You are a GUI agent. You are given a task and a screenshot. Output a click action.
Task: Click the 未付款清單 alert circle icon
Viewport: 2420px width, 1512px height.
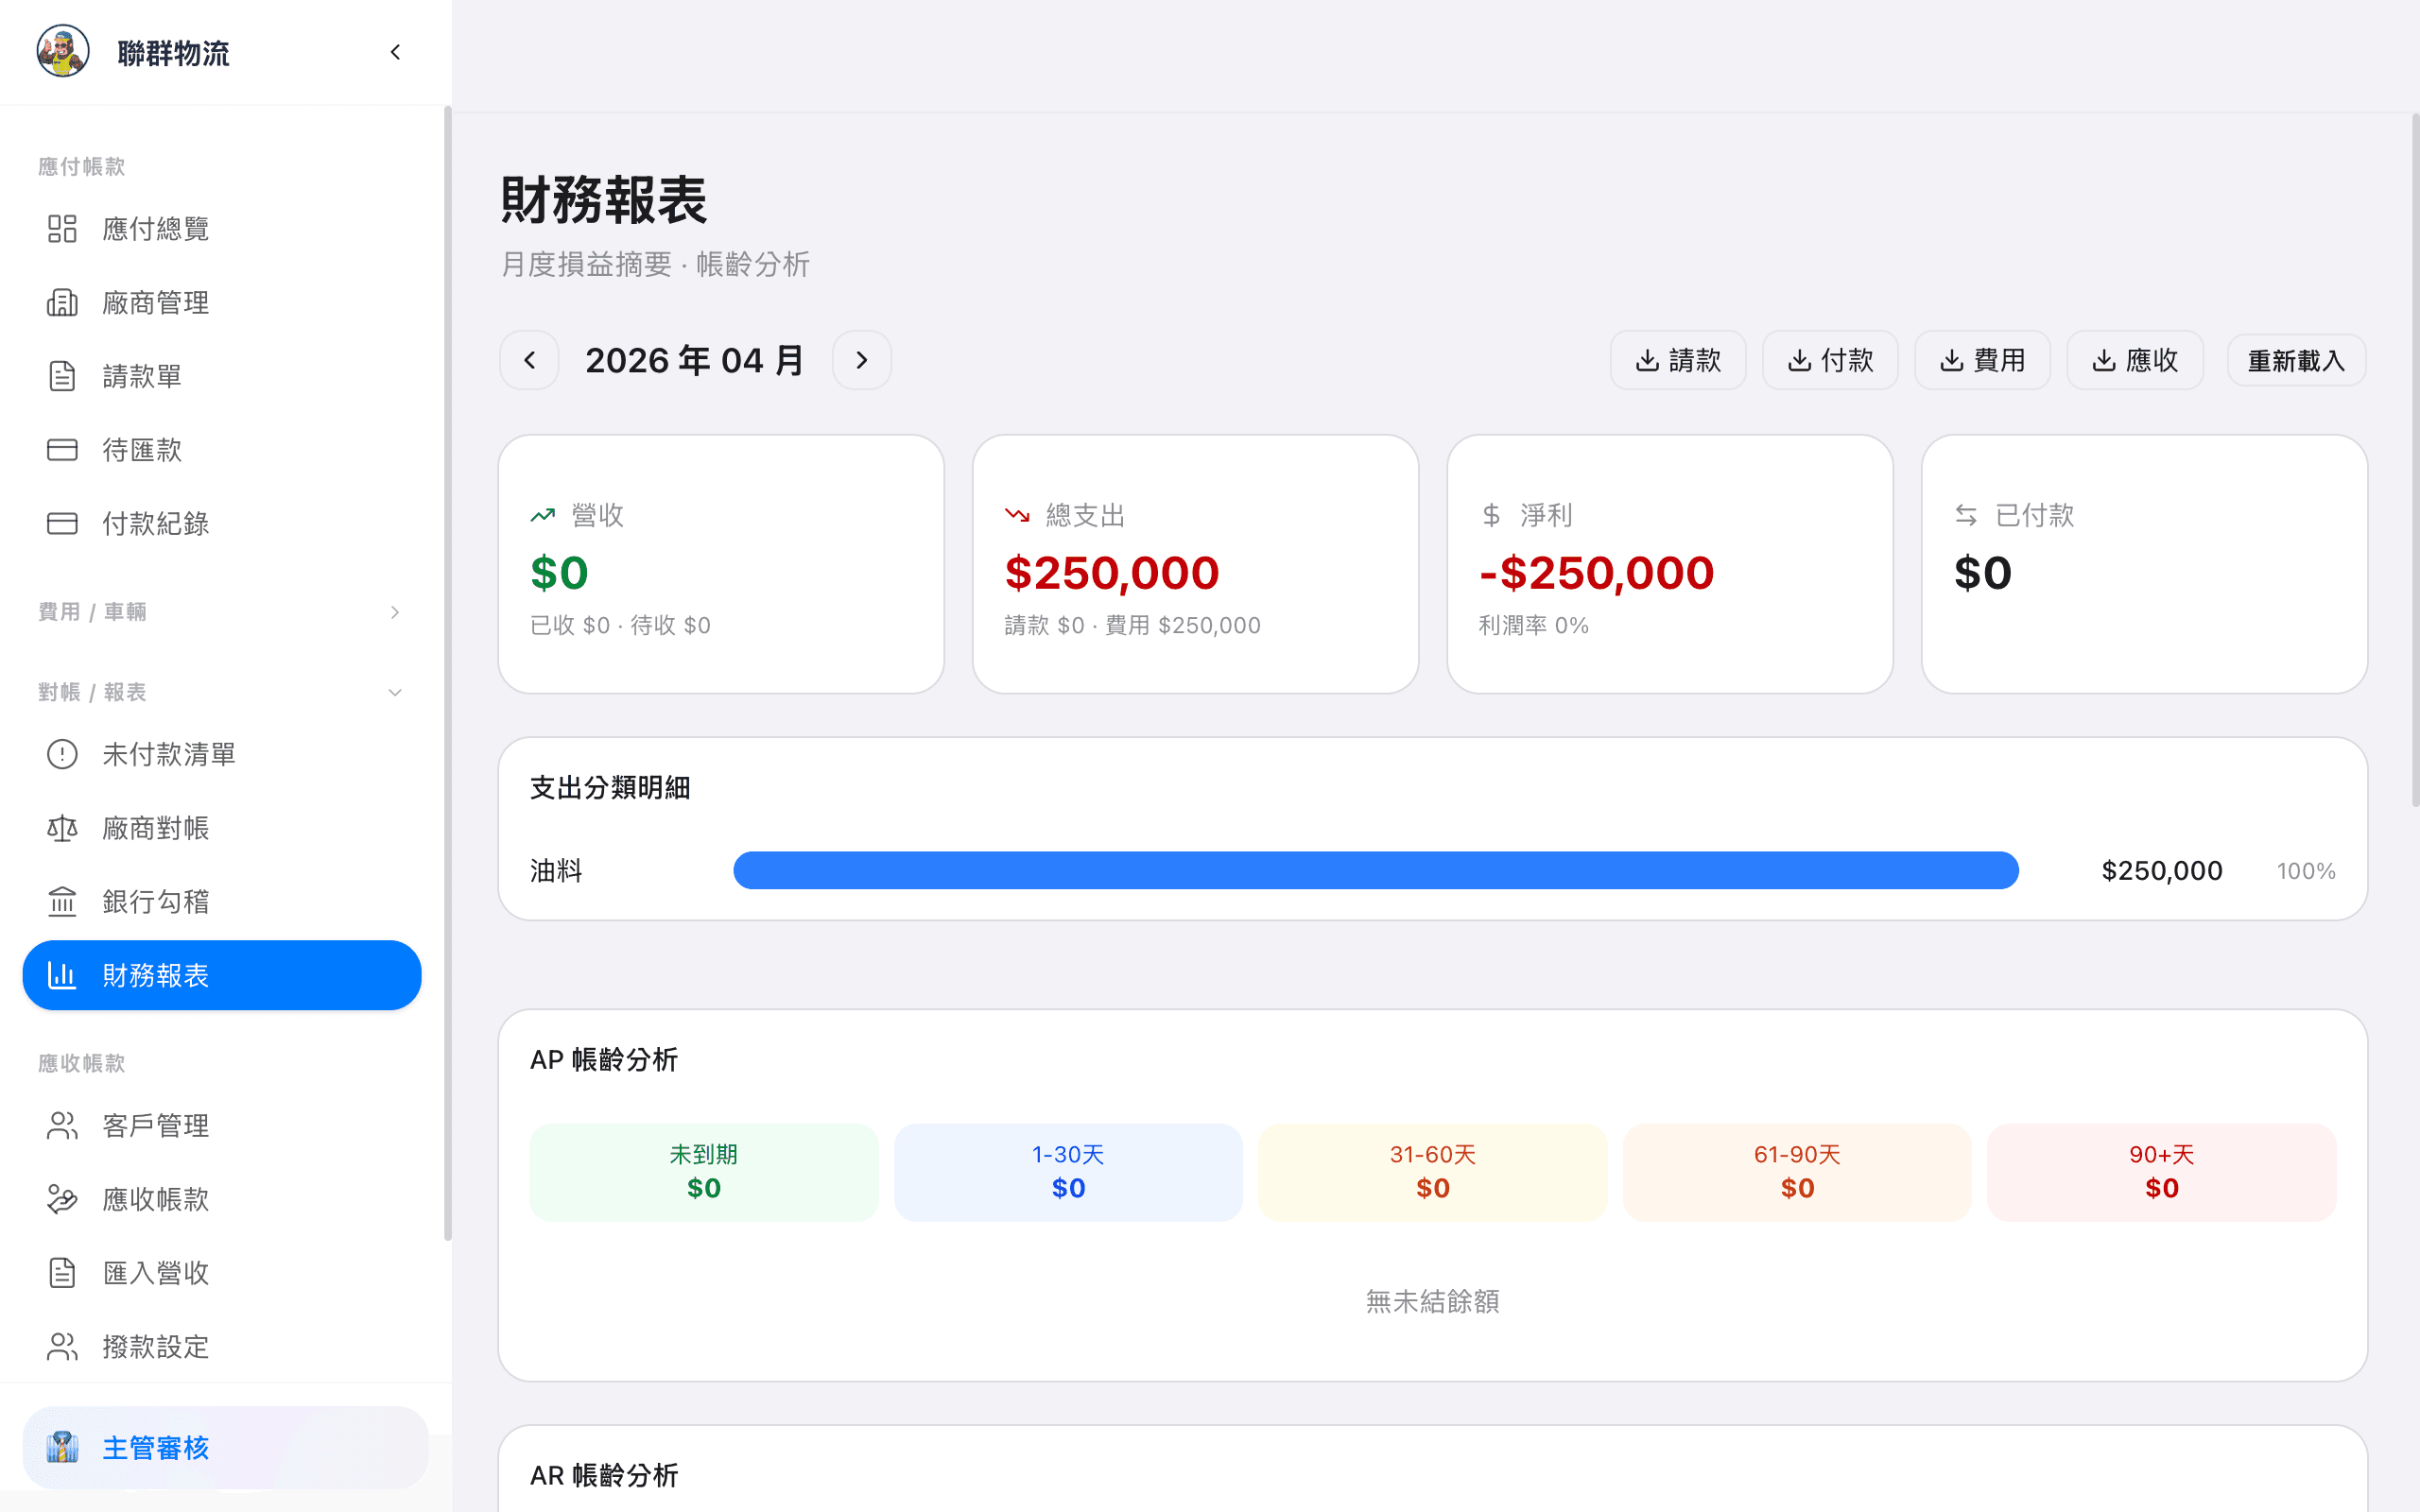click(x=62, y=754)
